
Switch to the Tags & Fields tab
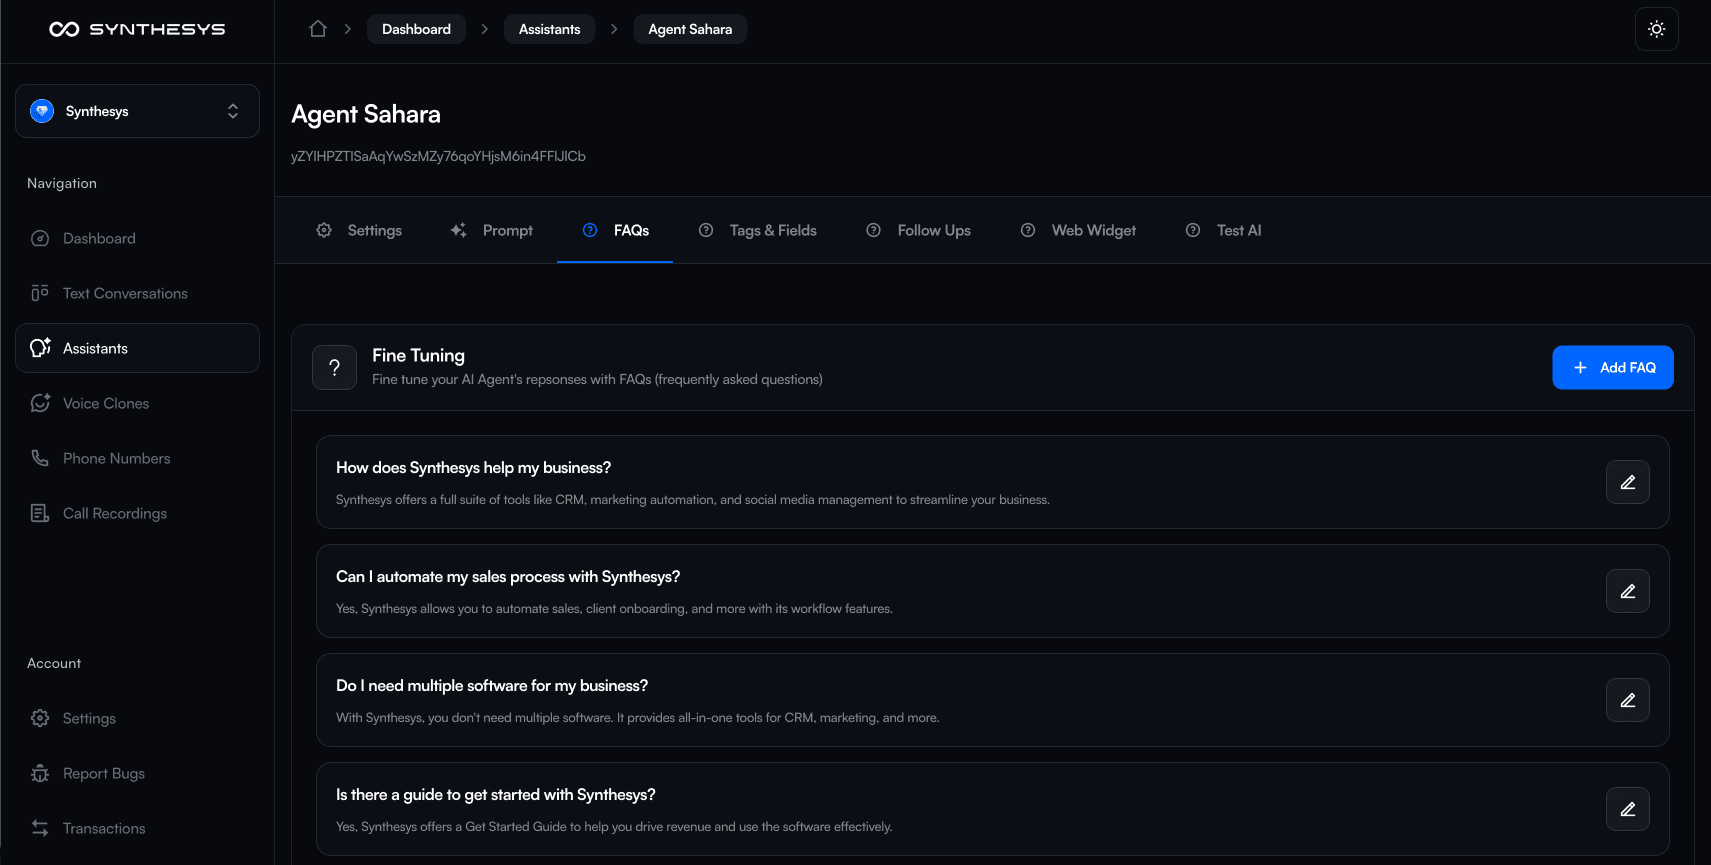[757, 230]
